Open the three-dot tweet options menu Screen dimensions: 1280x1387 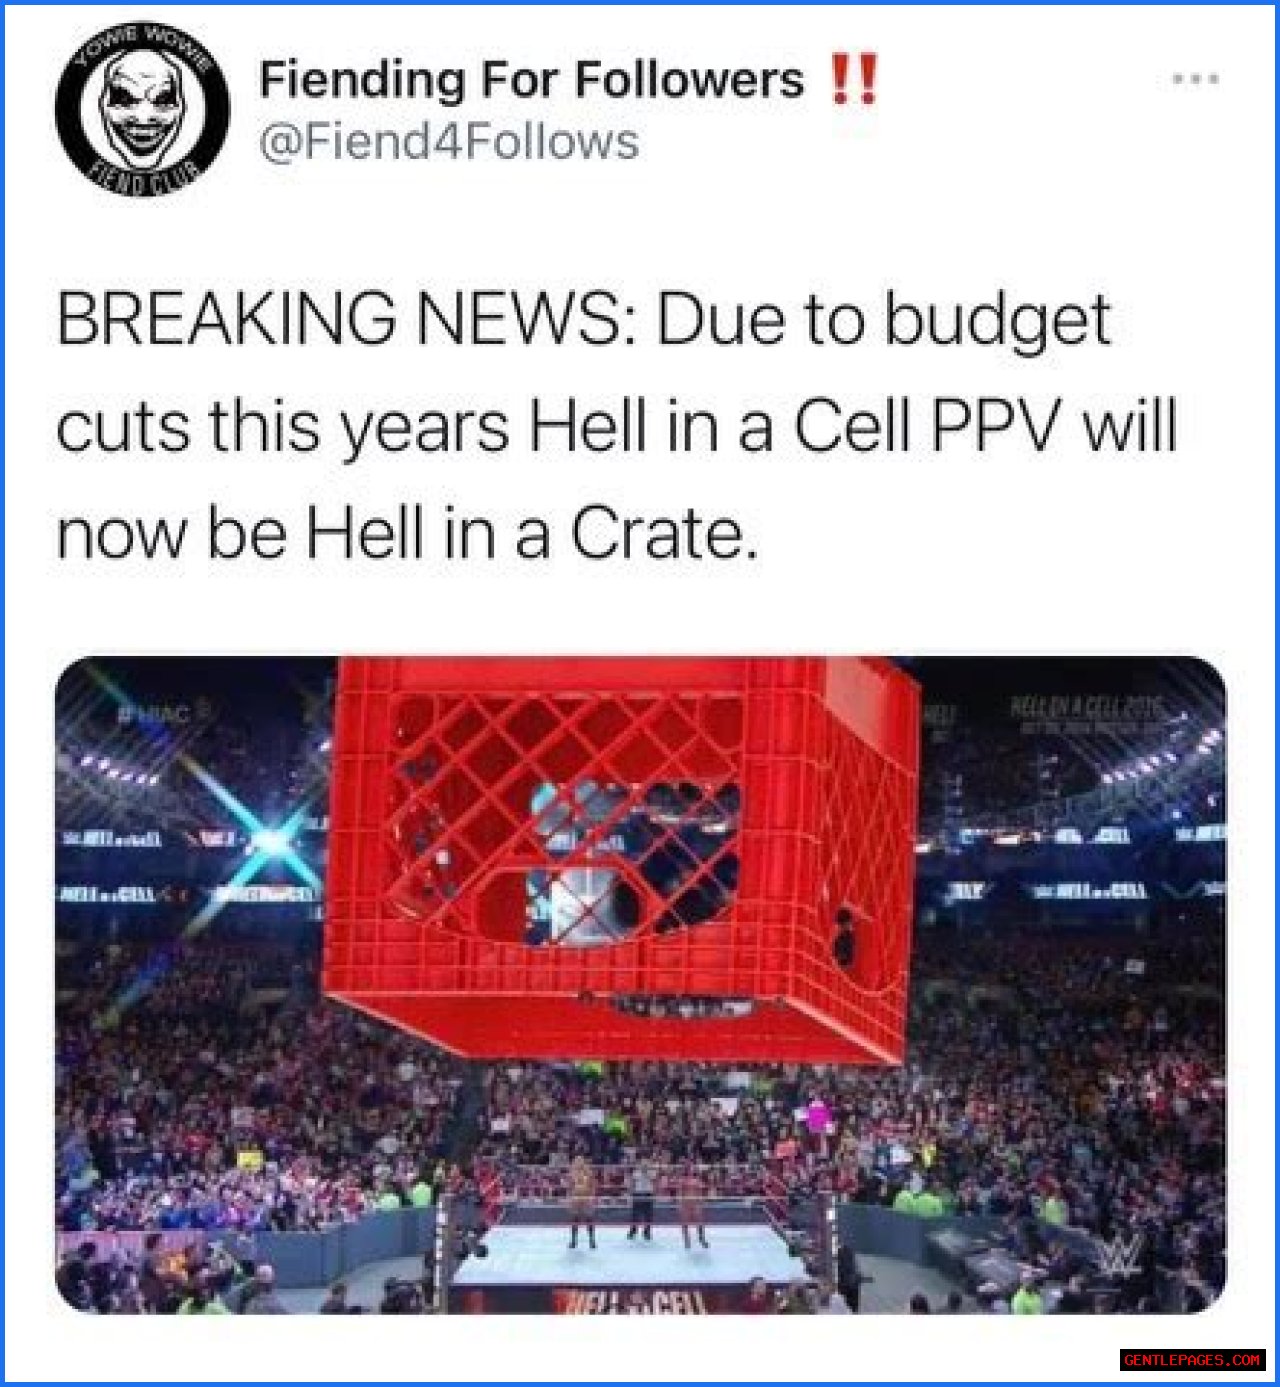point(1196,78)
